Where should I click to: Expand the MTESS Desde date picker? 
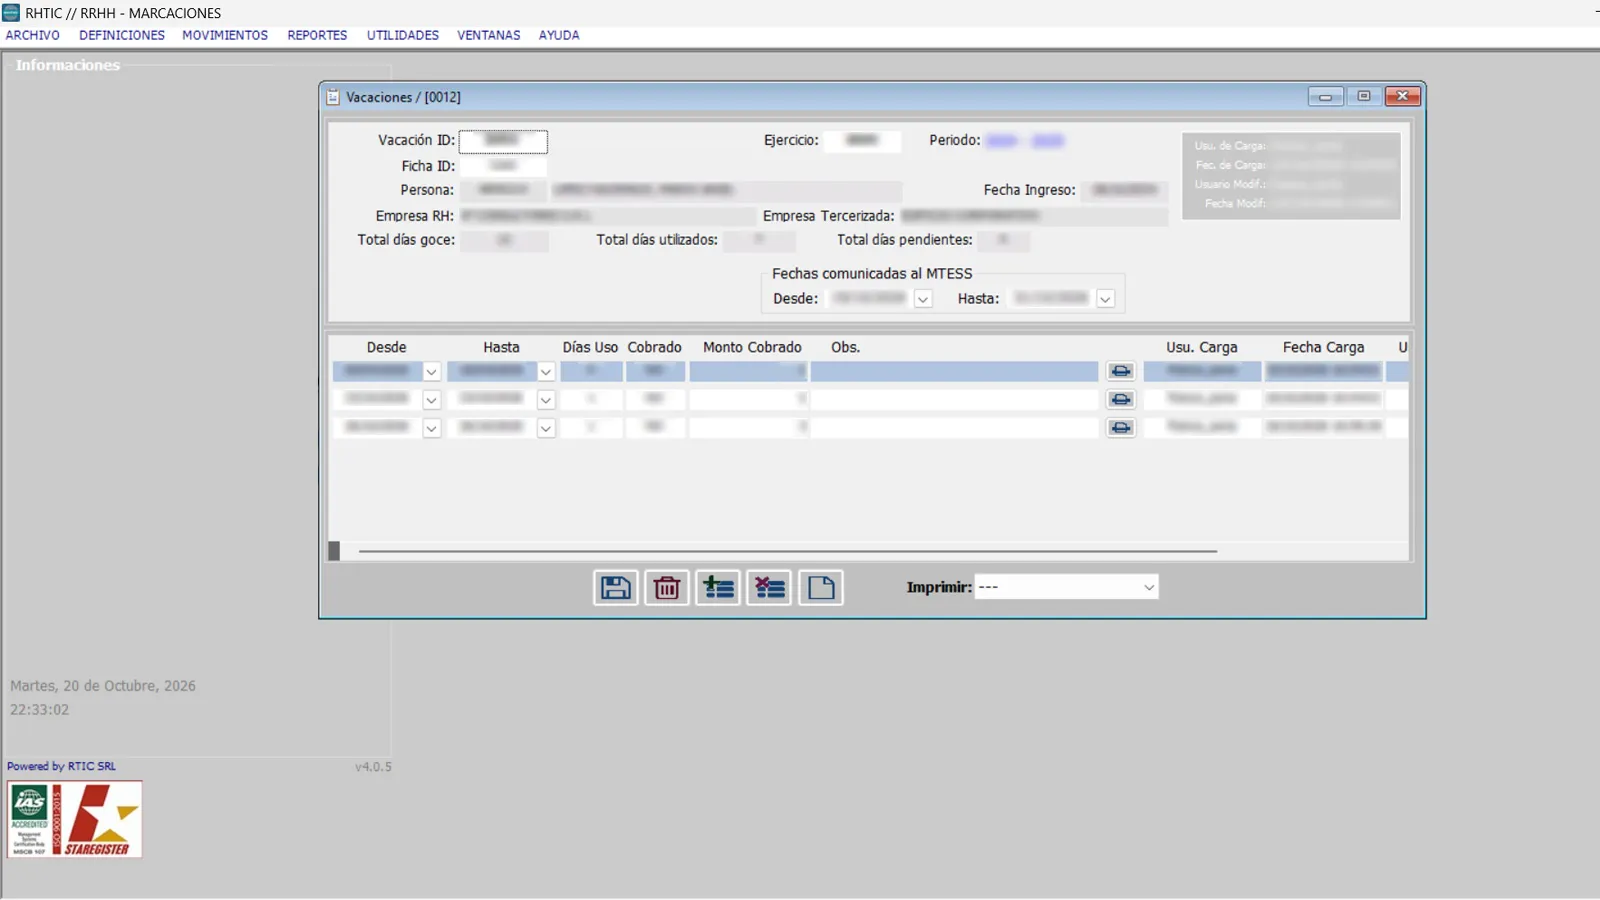(923, 299)
